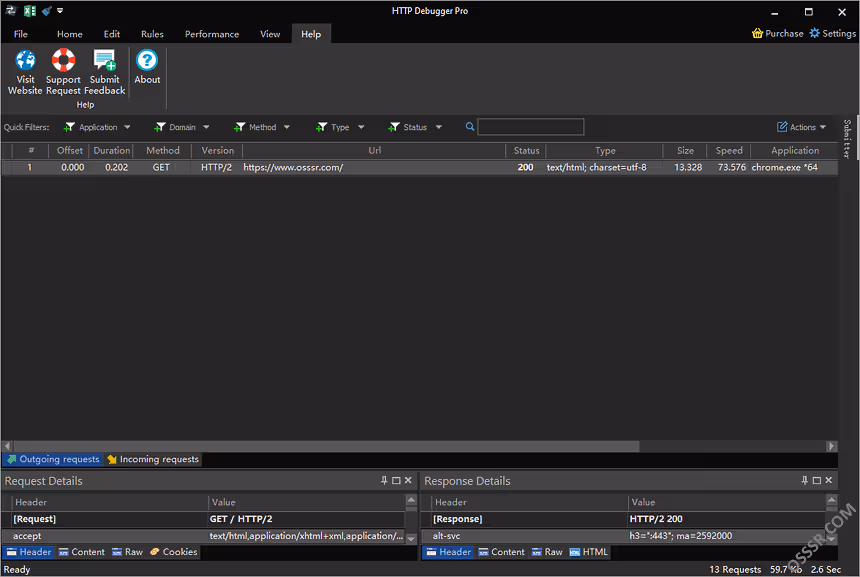Sort by the Size column header

pyautogui.click(x=684, y=150)
